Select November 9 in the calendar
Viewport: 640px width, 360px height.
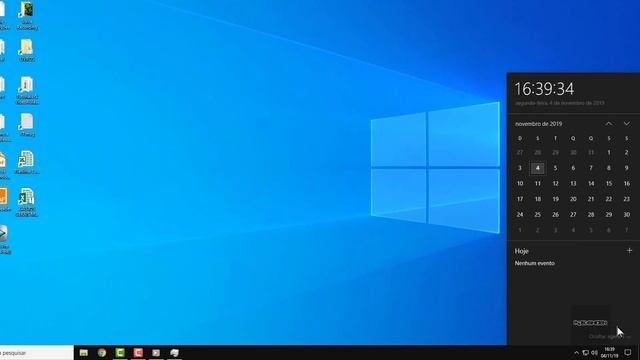pyautogui.click(x=627, y=168)
